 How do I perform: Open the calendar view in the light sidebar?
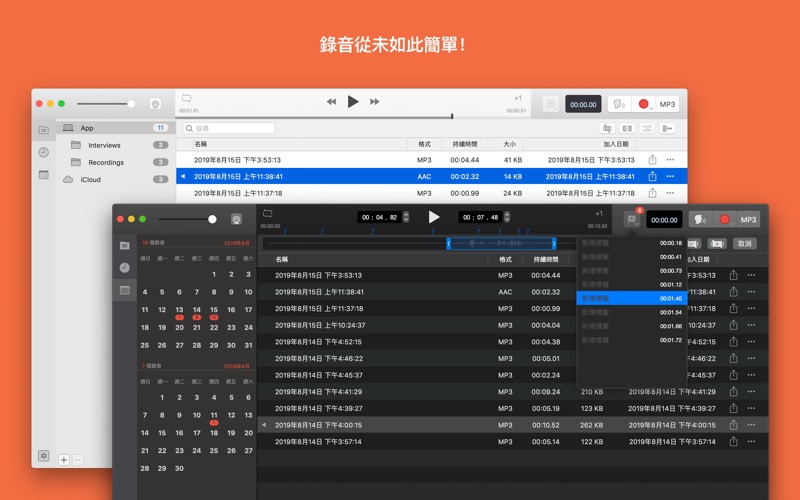[x=44, y=174]
